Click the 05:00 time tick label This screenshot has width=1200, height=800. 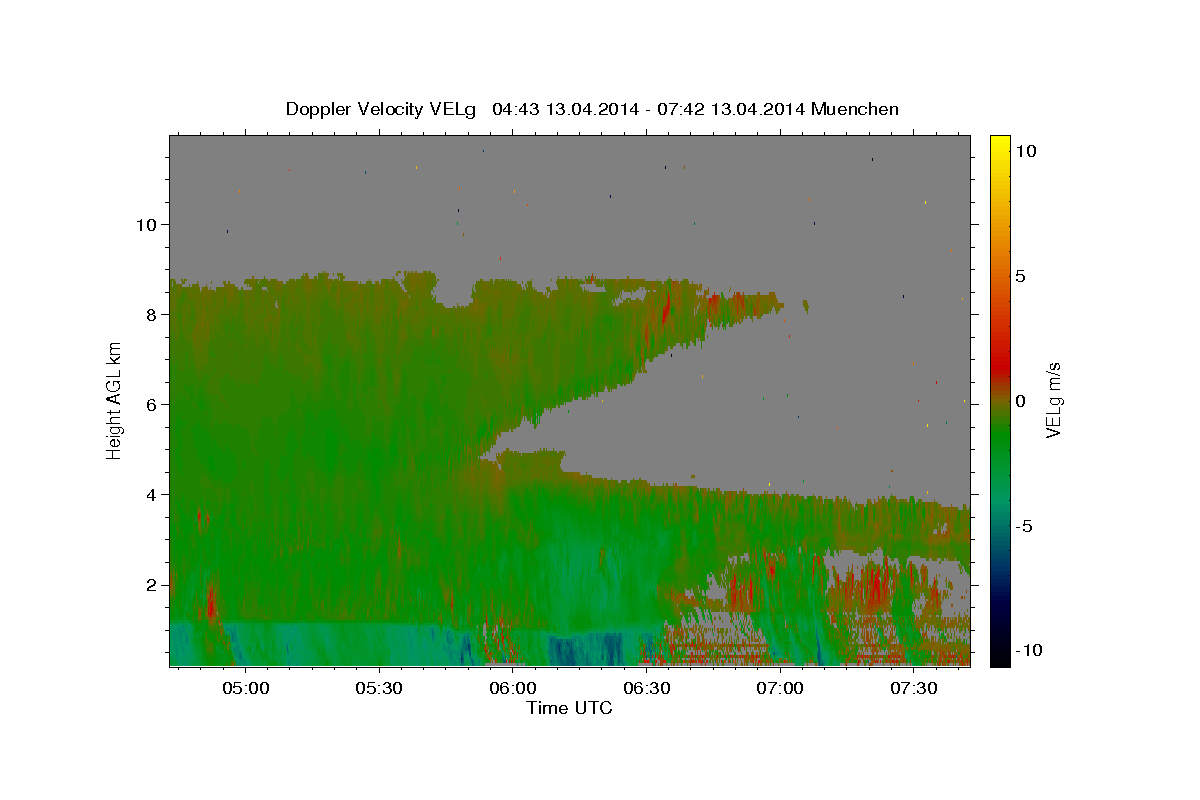click(246, 688)
